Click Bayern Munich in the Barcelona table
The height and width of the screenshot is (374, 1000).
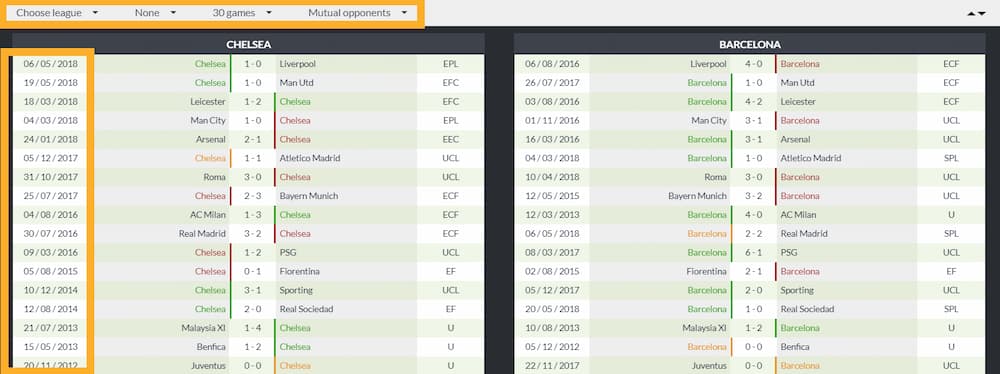click(698, 196)
